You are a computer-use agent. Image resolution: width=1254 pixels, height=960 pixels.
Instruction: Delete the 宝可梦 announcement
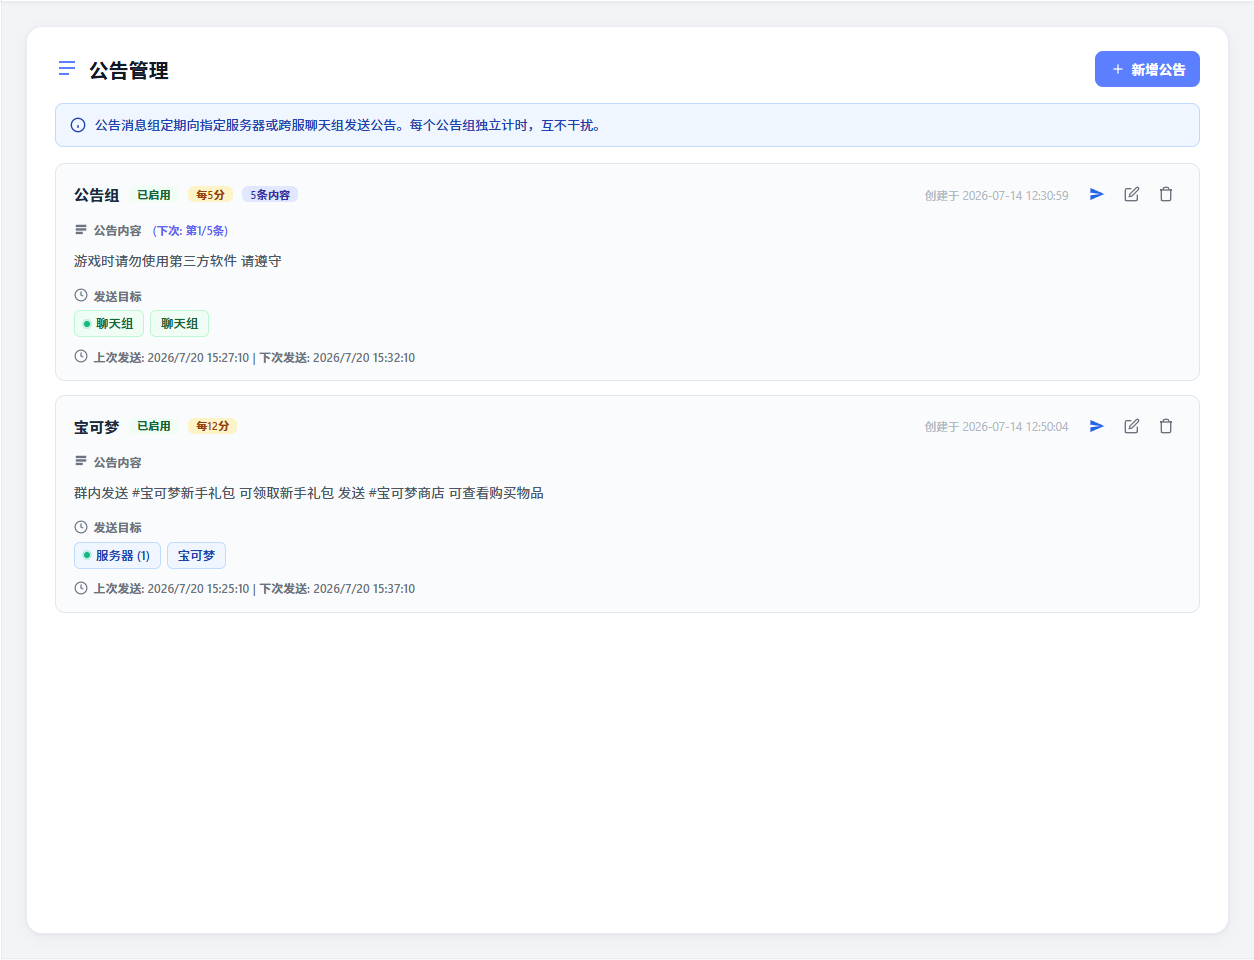pos(1166,426)
